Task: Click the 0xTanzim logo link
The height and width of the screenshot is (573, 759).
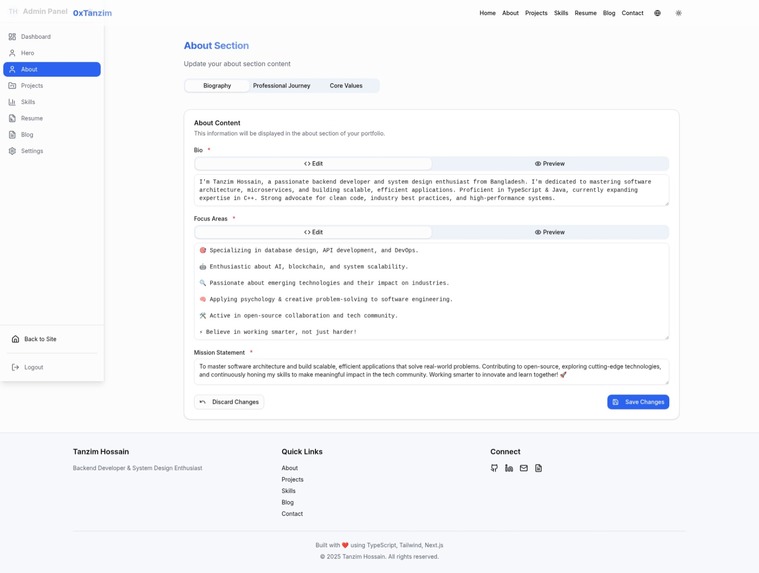Action: [92, 13]
